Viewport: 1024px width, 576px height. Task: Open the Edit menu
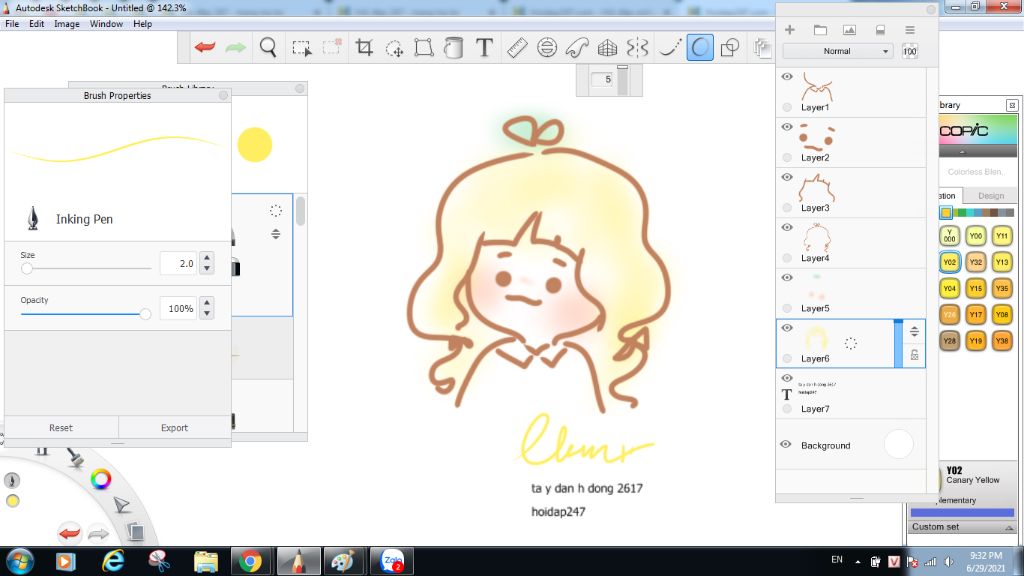[x=37, y=24]
